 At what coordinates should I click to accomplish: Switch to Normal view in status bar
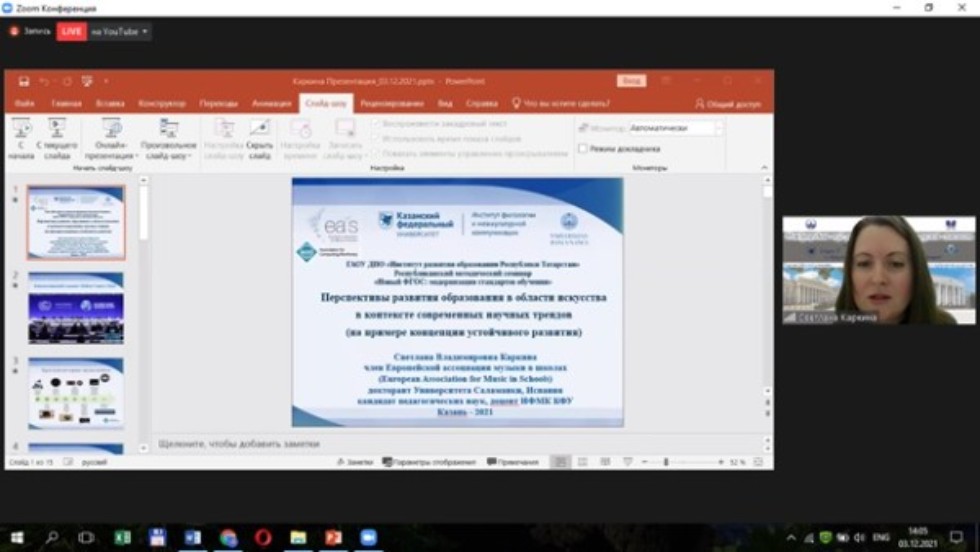click(561, 462)
